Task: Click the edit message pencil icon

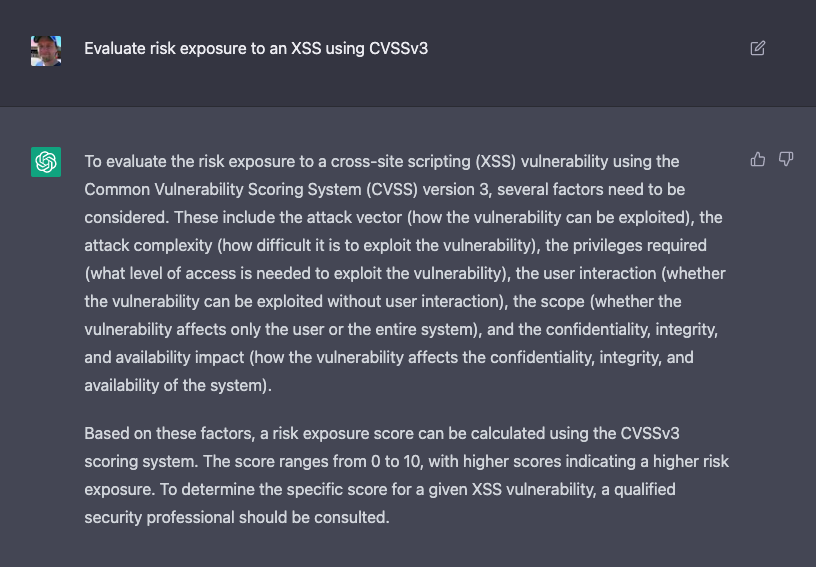Action: tap(757, 48)
